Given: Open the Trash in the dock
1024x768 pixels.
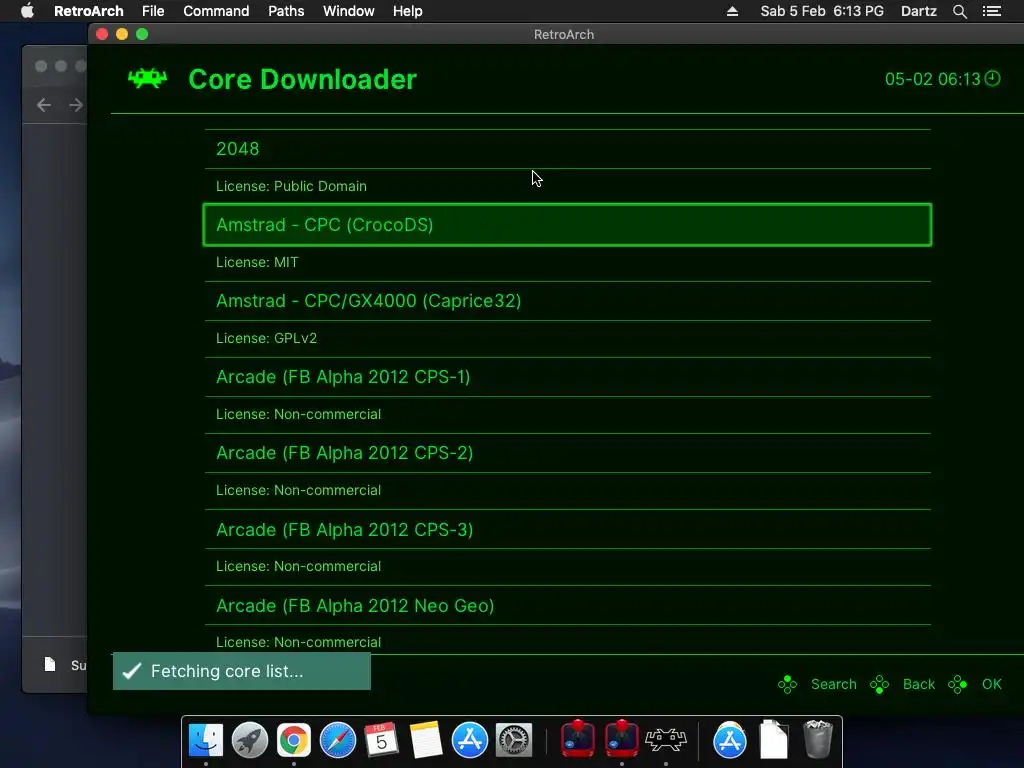Looking at the screenshot, I should [818, 739].
